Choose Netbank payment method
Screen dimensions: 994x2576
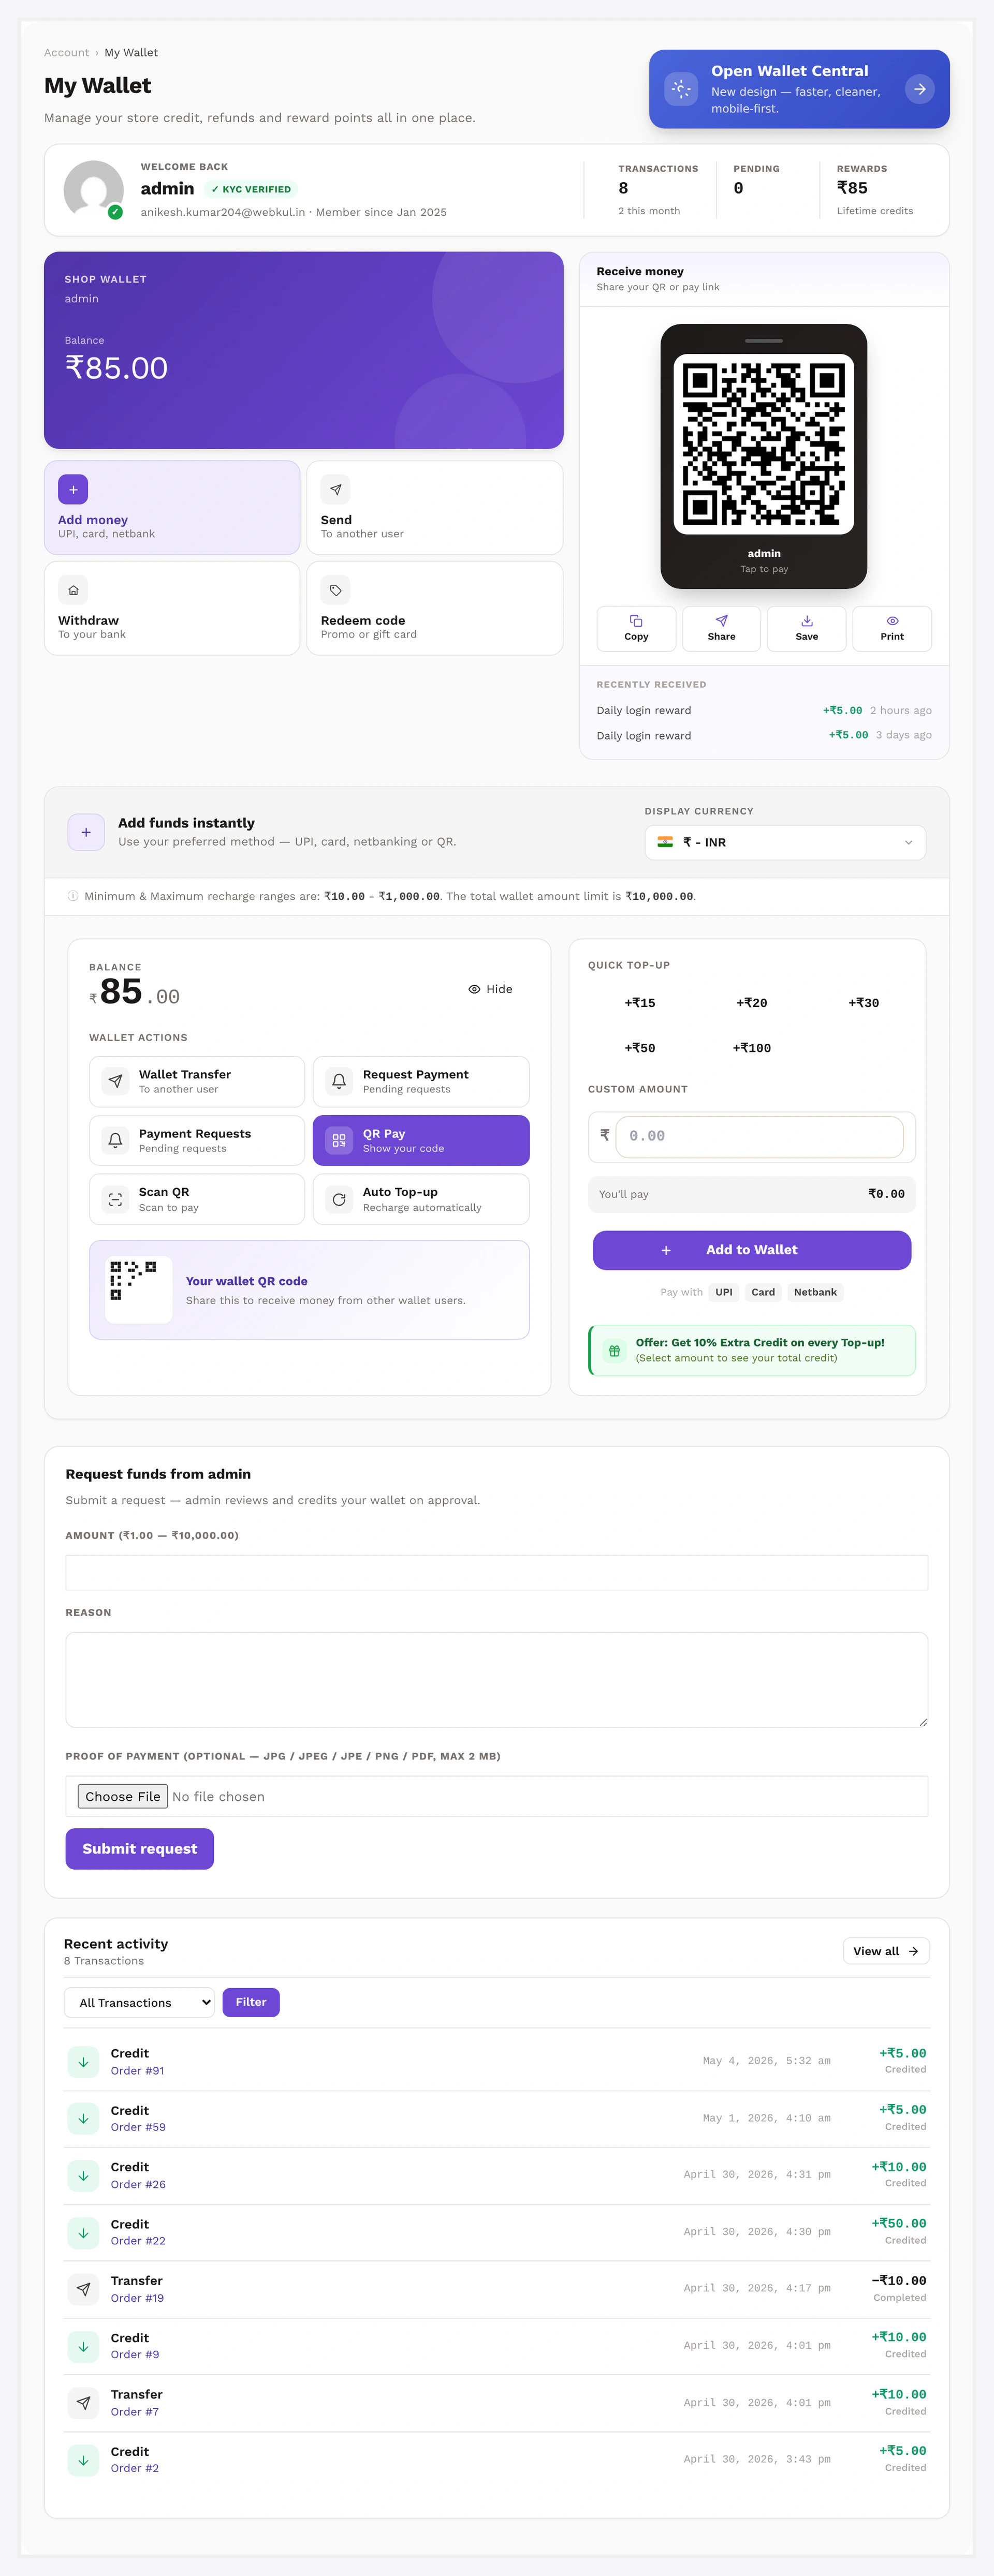coord(815,1292)
